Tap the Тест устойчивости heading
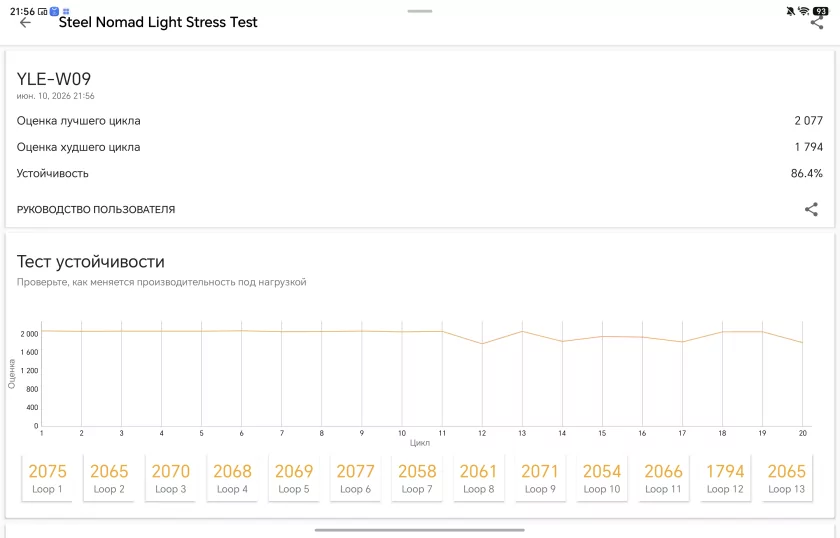The width and height of the screenshot is (840, 538). click(91, 261)
